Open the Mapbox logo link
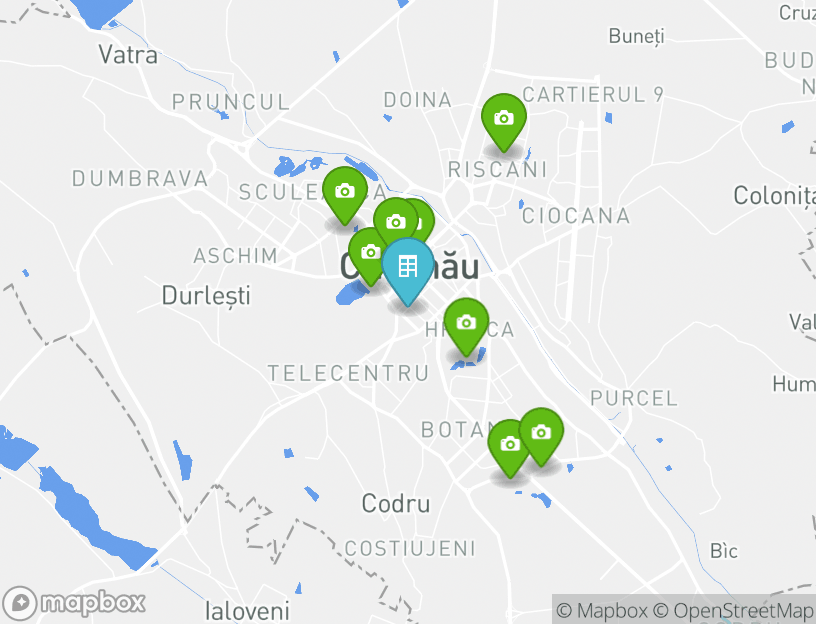Viewport: 816px width, 624px height. (x=74, y=604)
